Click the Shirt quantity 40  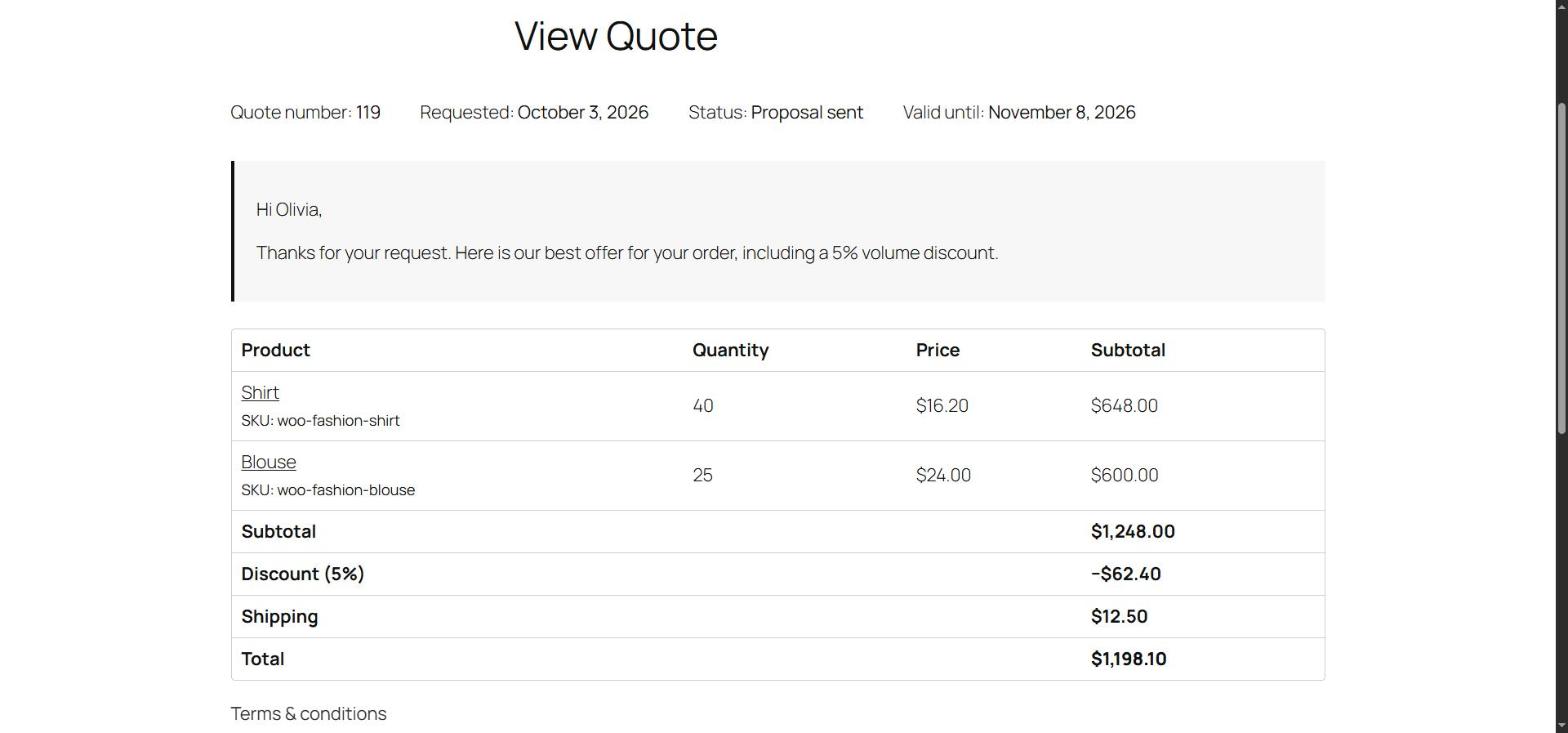coord(703,406)
